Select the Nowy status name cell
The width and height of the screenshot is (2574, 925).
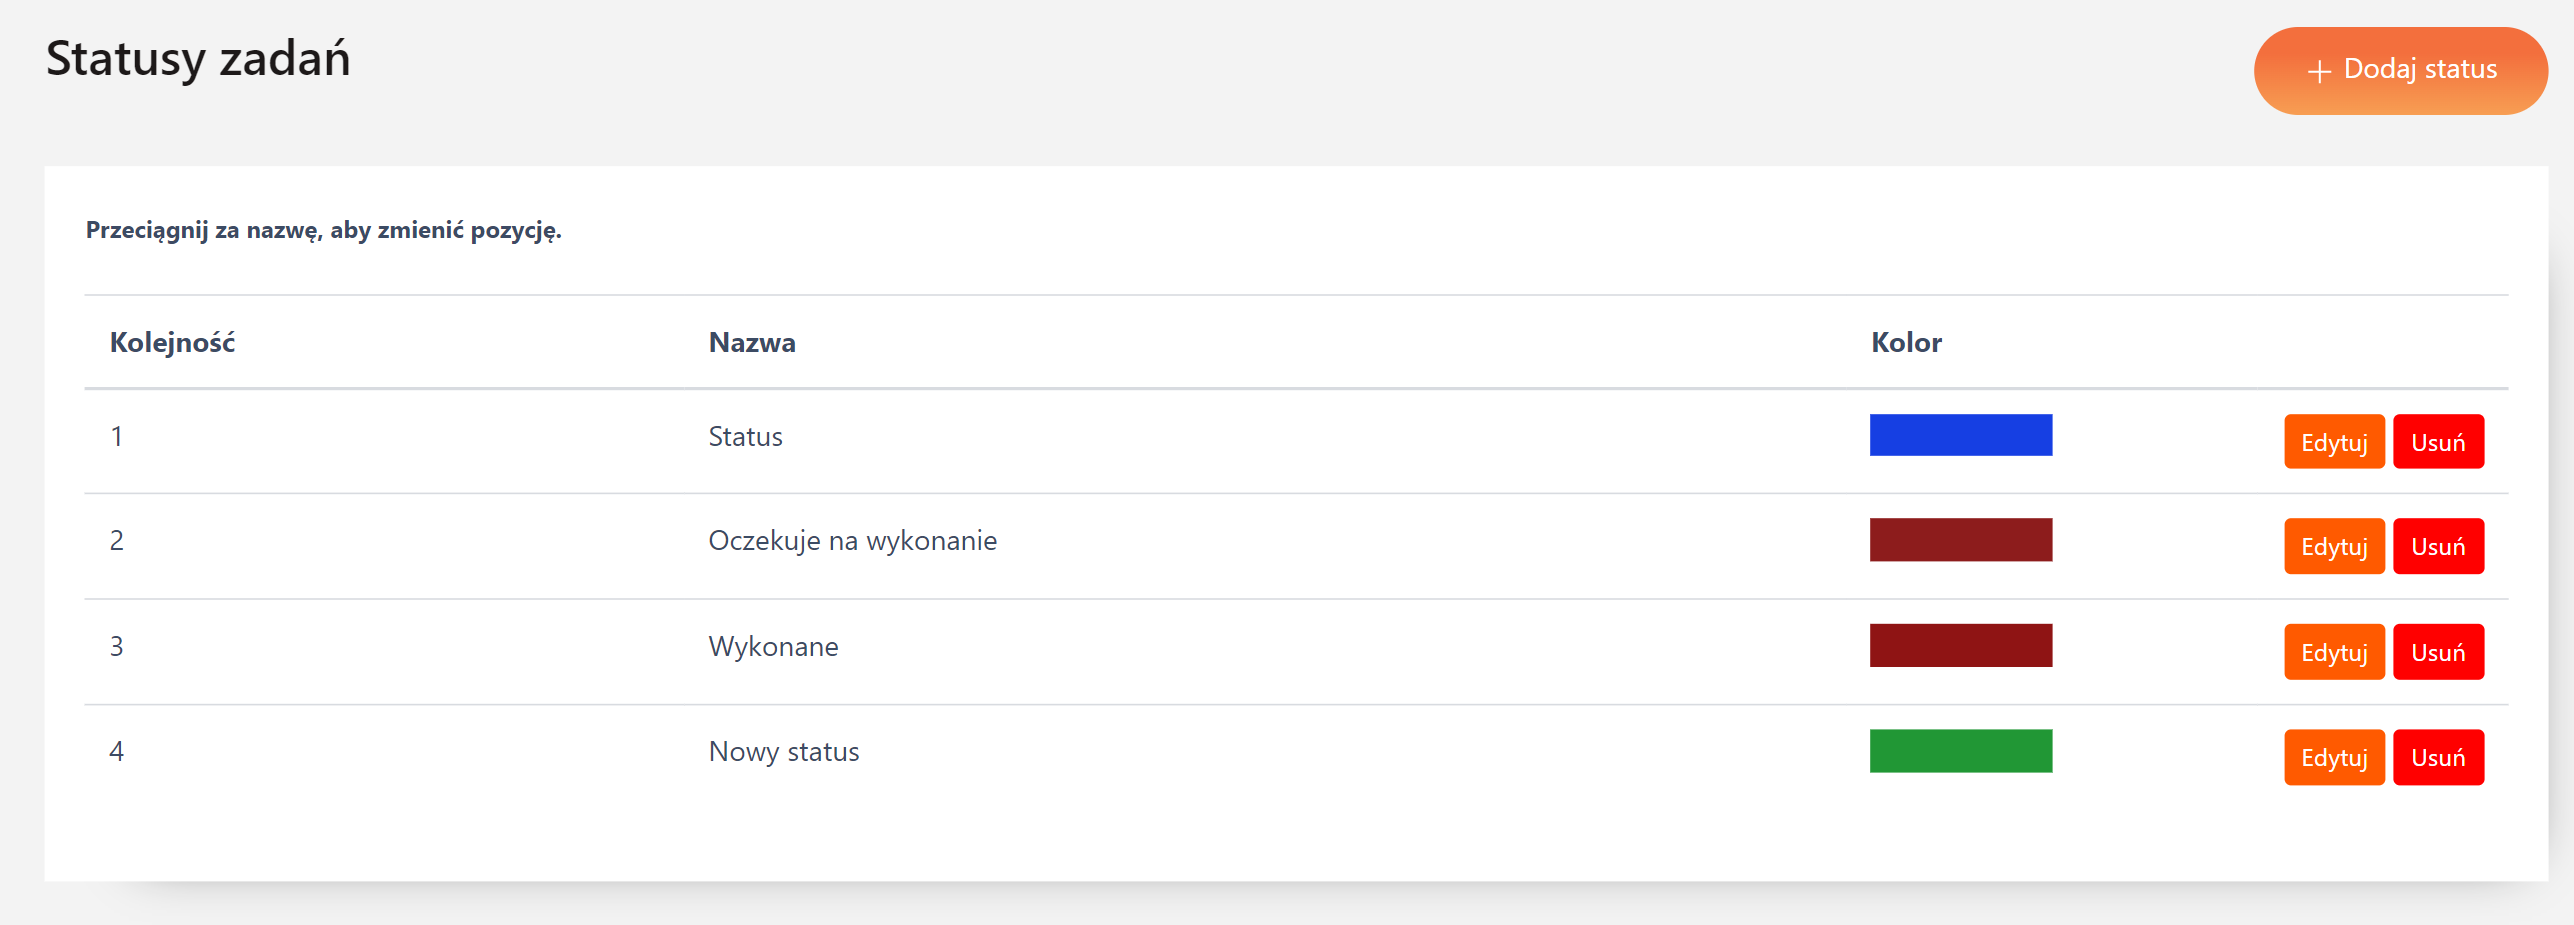pos(783,752)
